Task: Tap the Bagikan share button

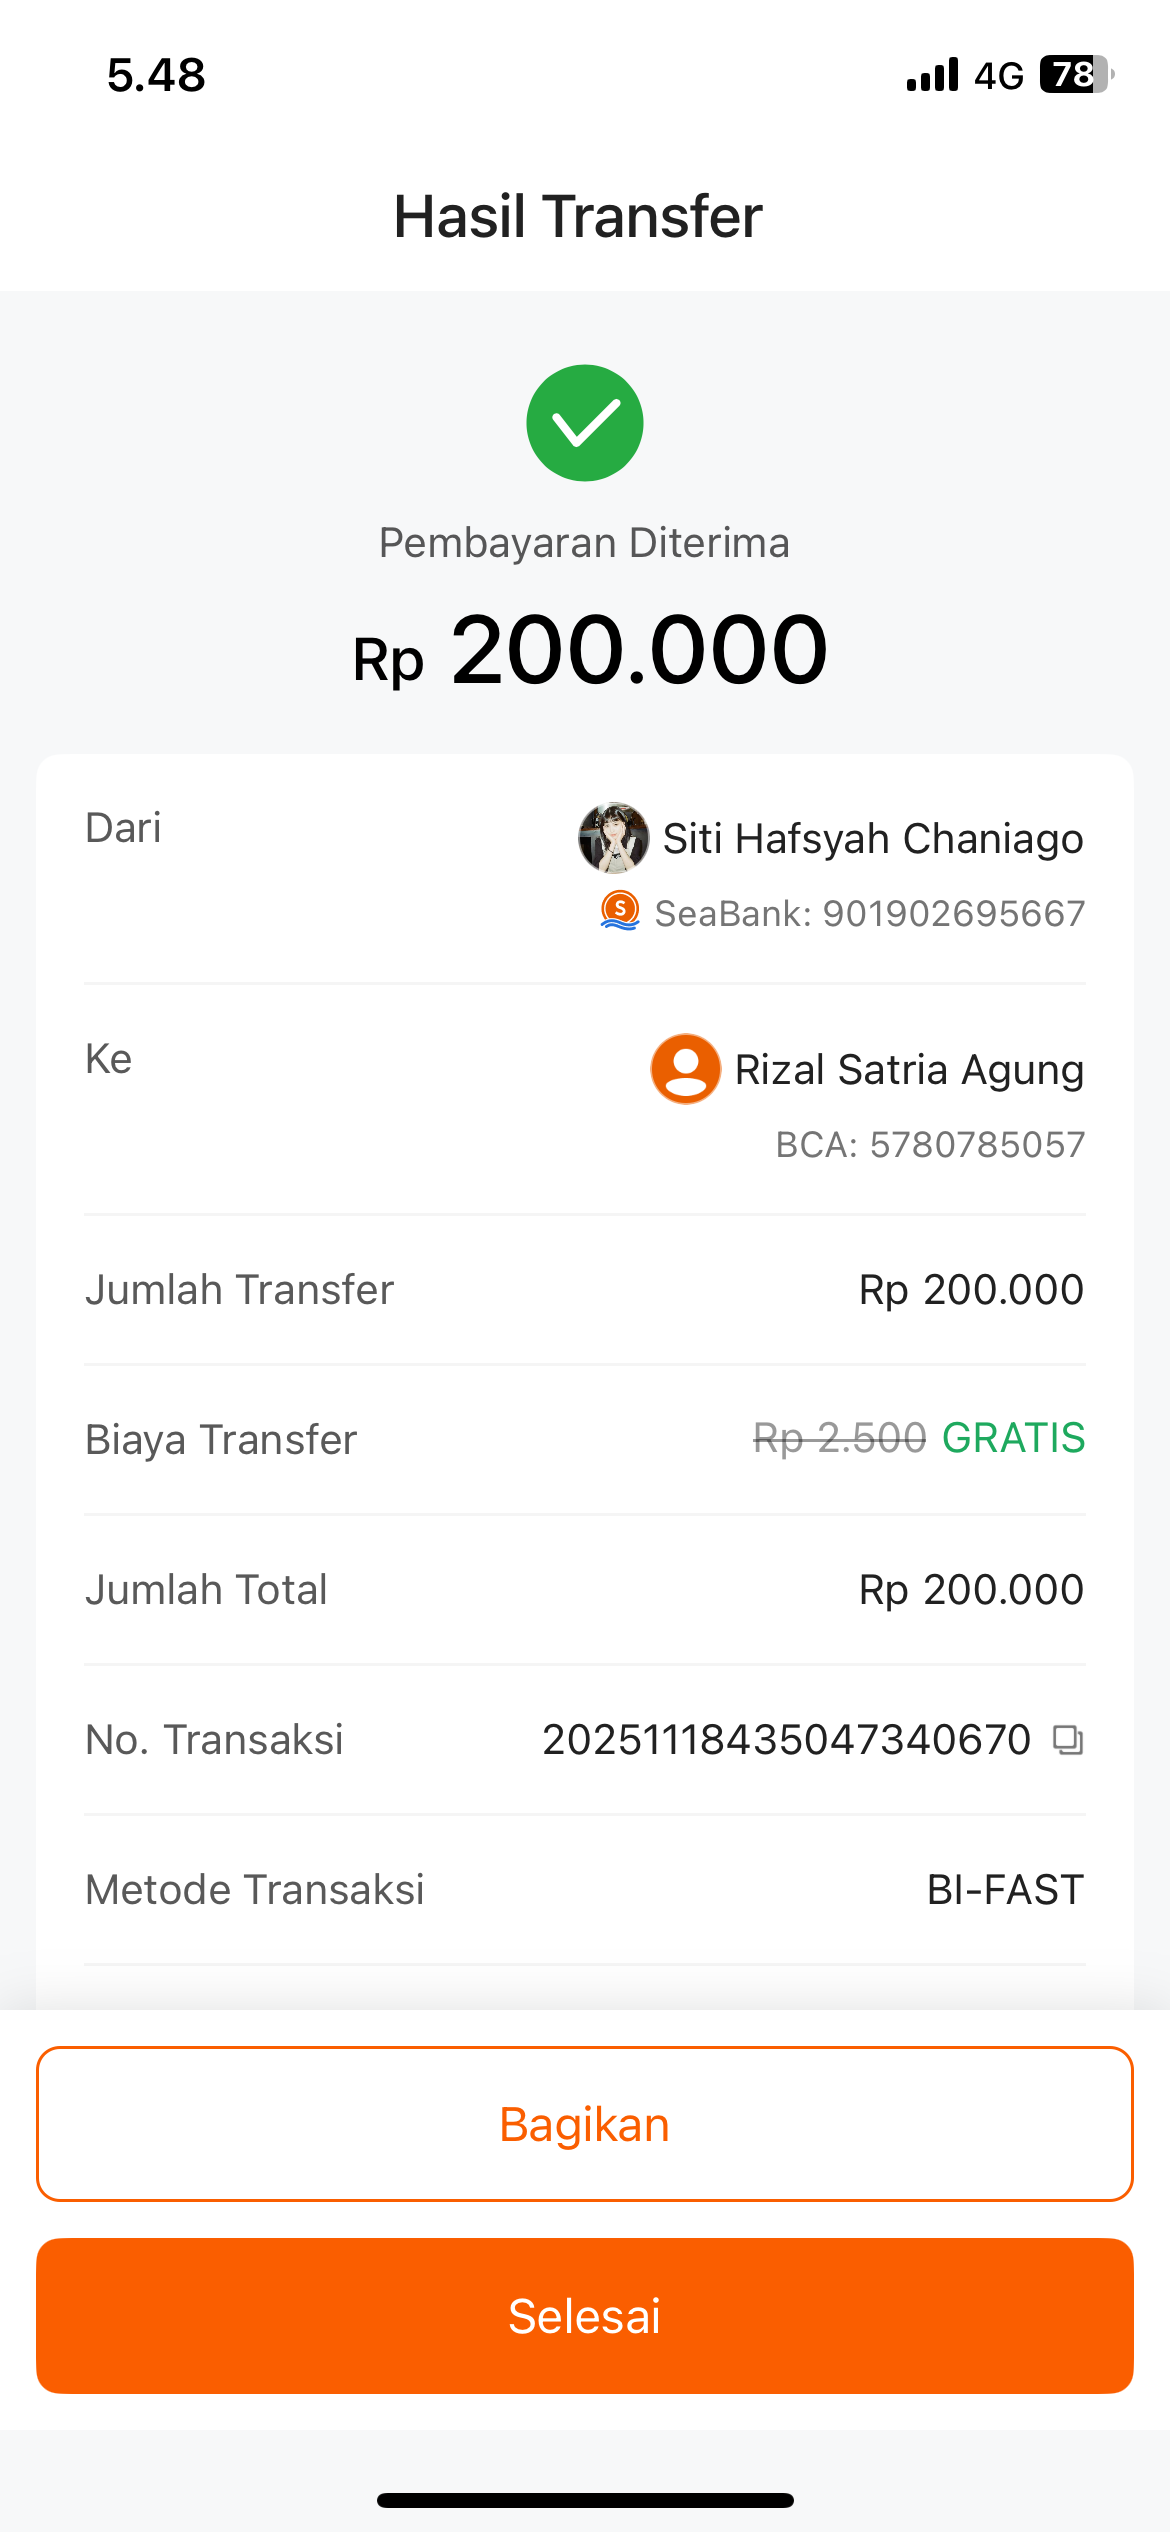Action: 585,2124
